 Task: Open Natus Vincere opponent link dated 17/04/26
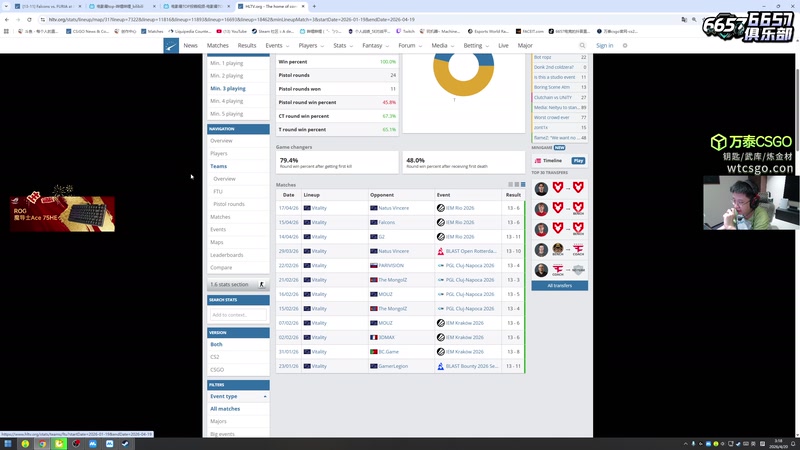393,208
